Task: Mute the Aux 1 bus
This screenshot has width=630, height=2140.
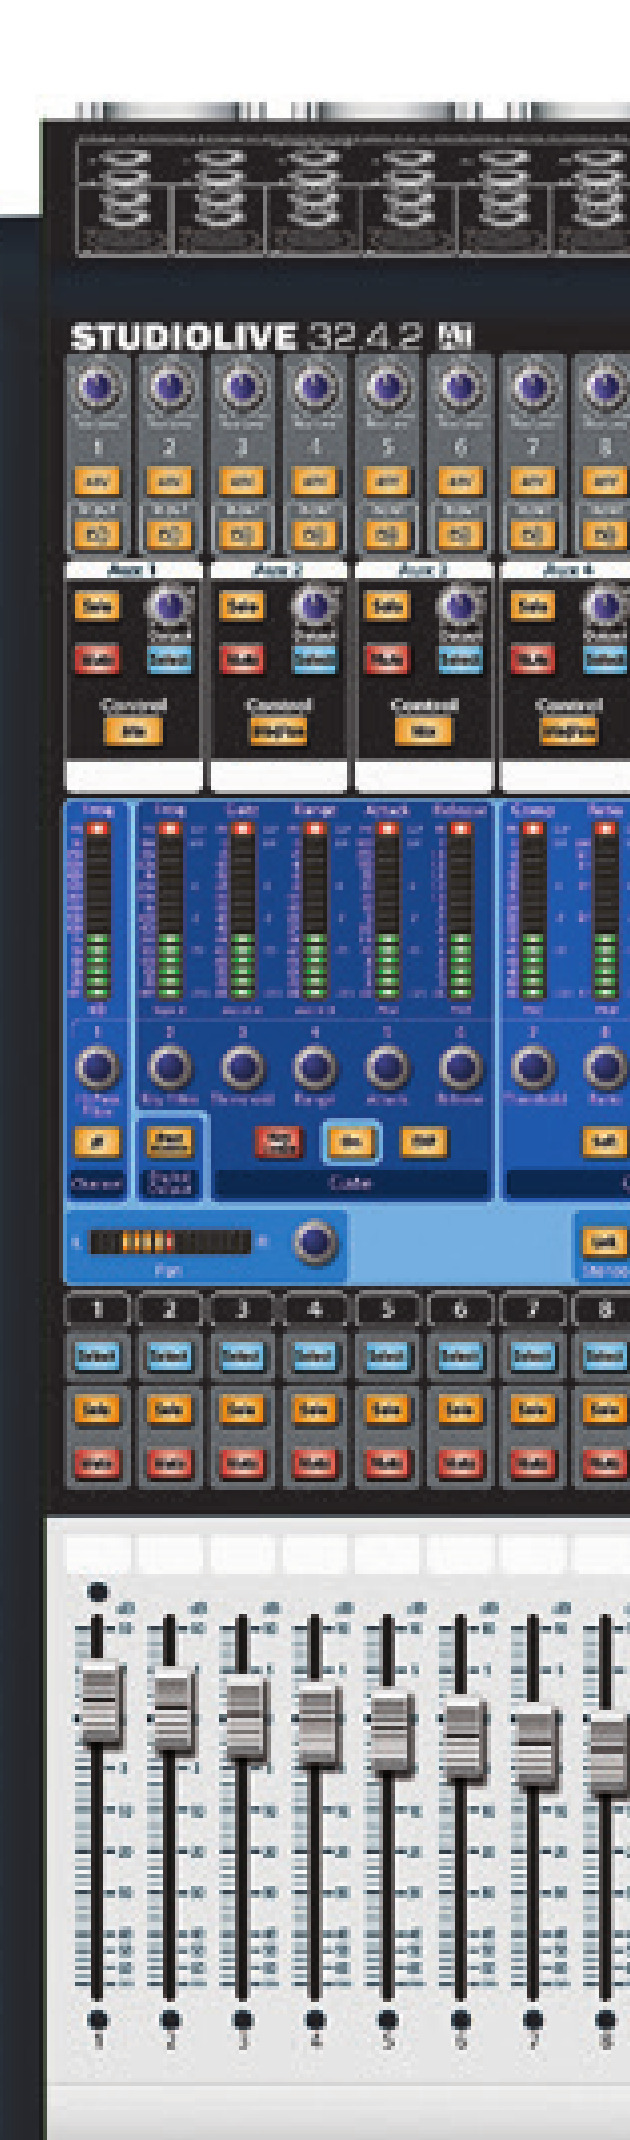Action: pos(97,658)
